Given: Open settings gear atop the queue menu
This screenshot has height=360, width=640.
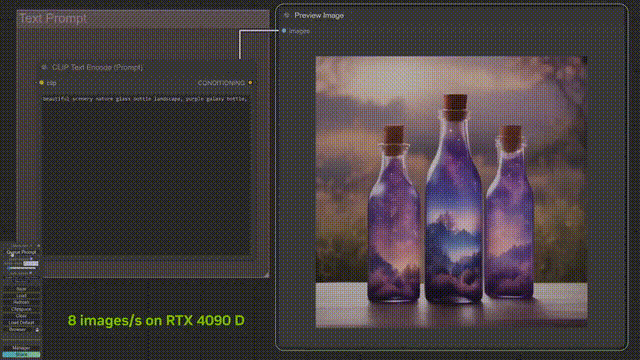Looking at the screenshot, I should (x=38, y=246).
